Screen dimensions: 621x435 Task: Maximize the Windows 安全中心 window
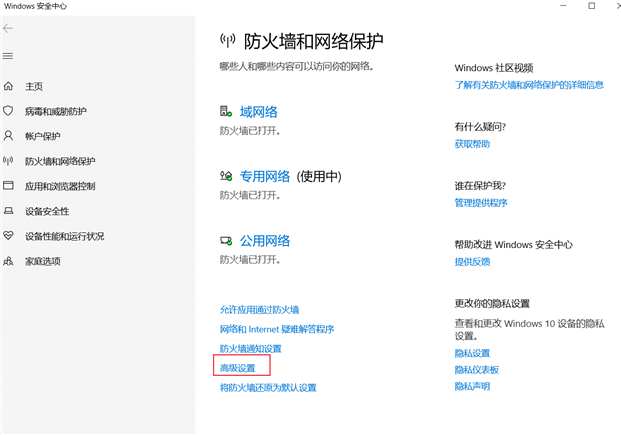[591, 6]
